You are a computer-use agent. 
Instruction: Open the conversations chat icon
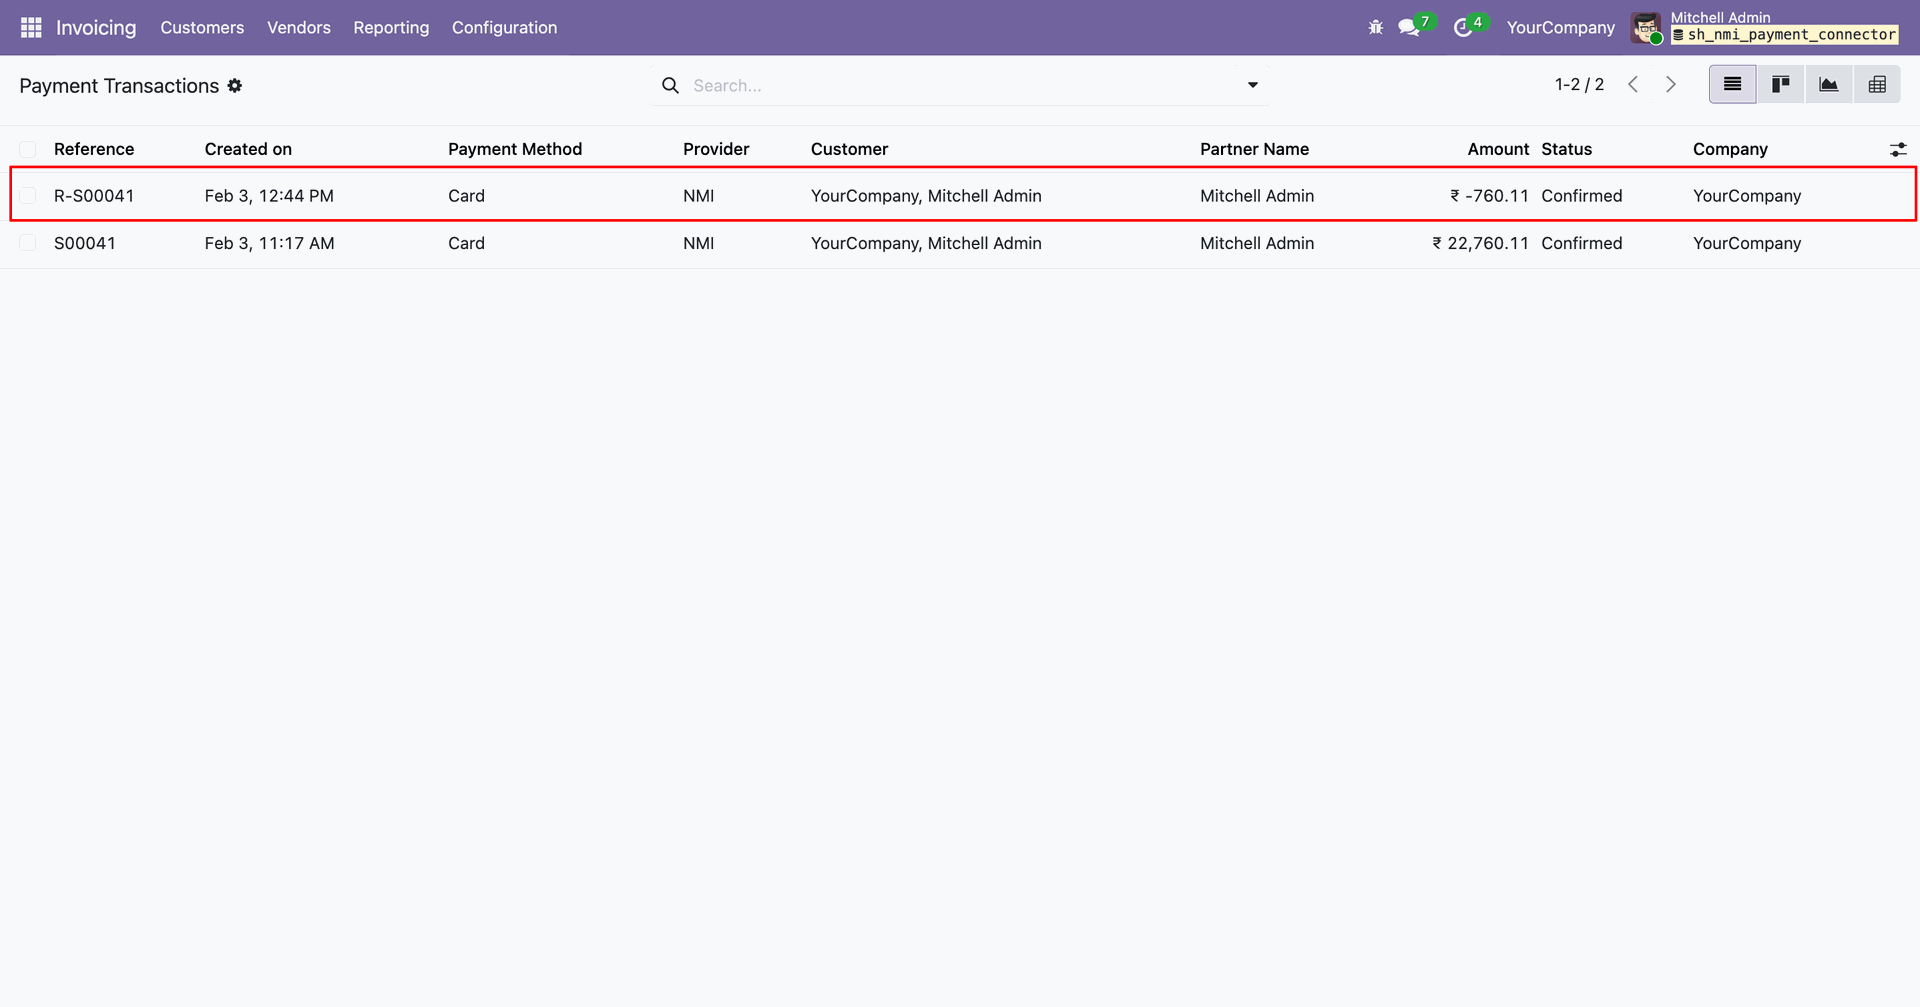[1409, 27]
